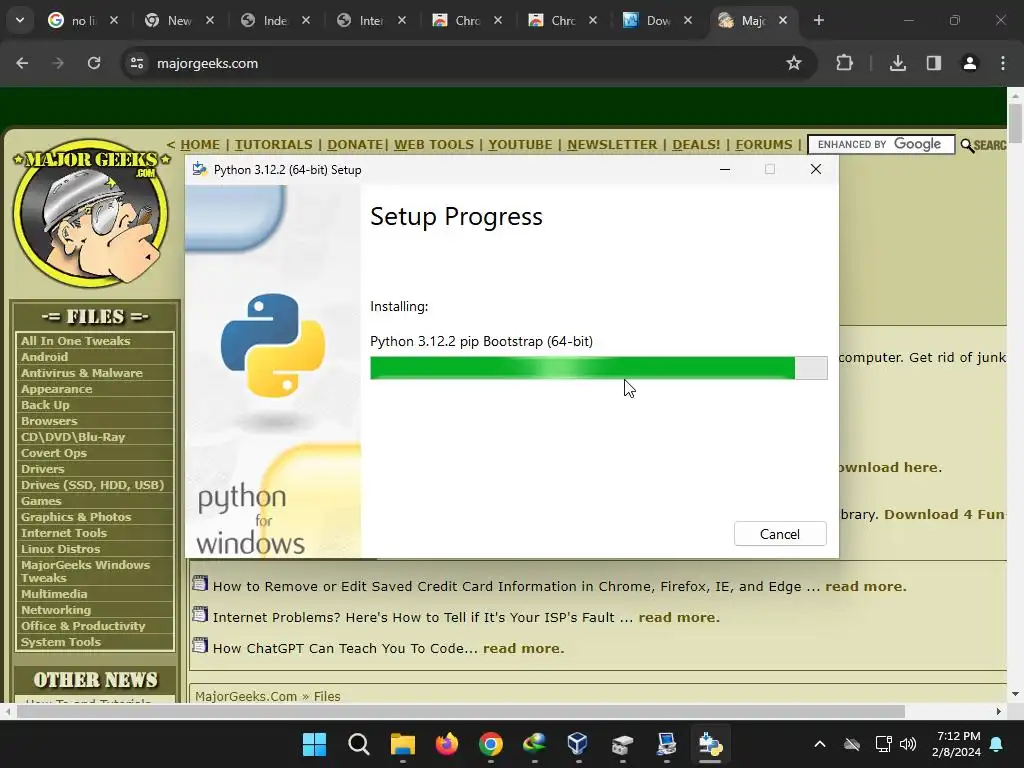Viewport: 1024px width, 768px height.
Task: Open Drives (SSD, HDD, USB) category
Action: [92, 485]
